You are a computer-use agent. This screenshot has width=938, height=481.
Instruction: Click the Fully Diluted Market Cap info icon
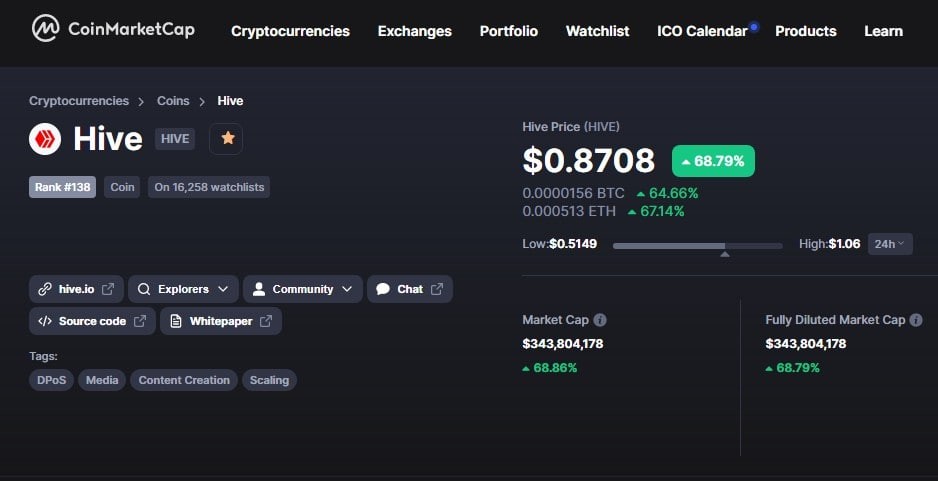tap(915, 320)
